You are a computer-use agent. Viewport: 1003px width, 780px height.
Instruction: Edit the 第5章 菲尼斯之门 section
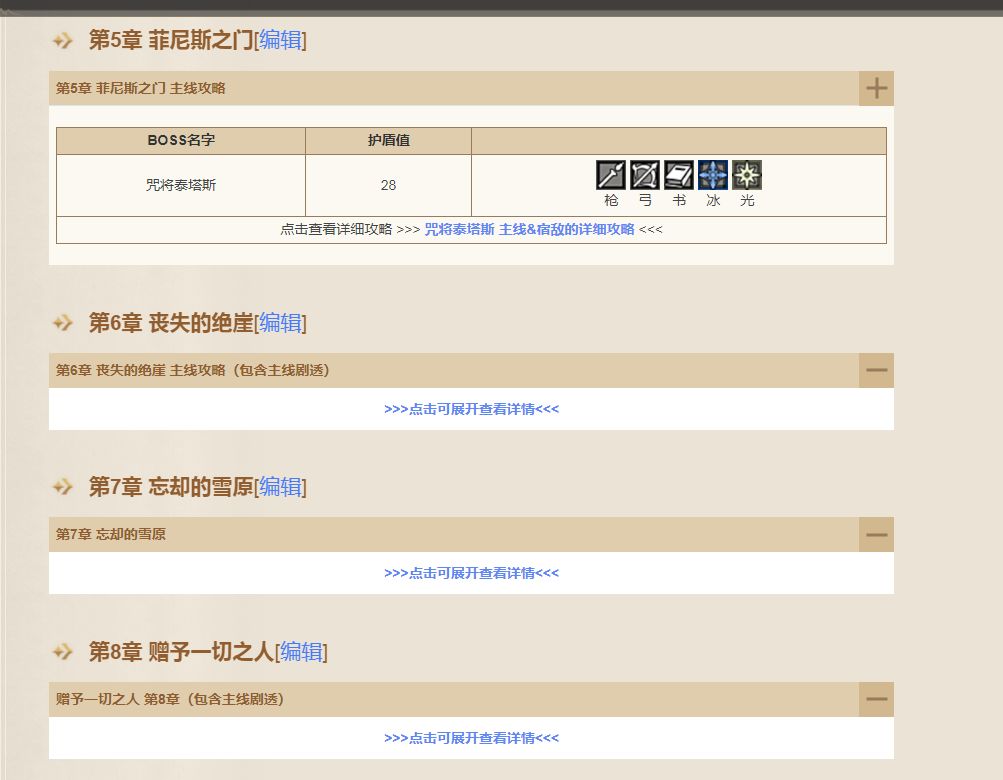(x=280, y=40)
